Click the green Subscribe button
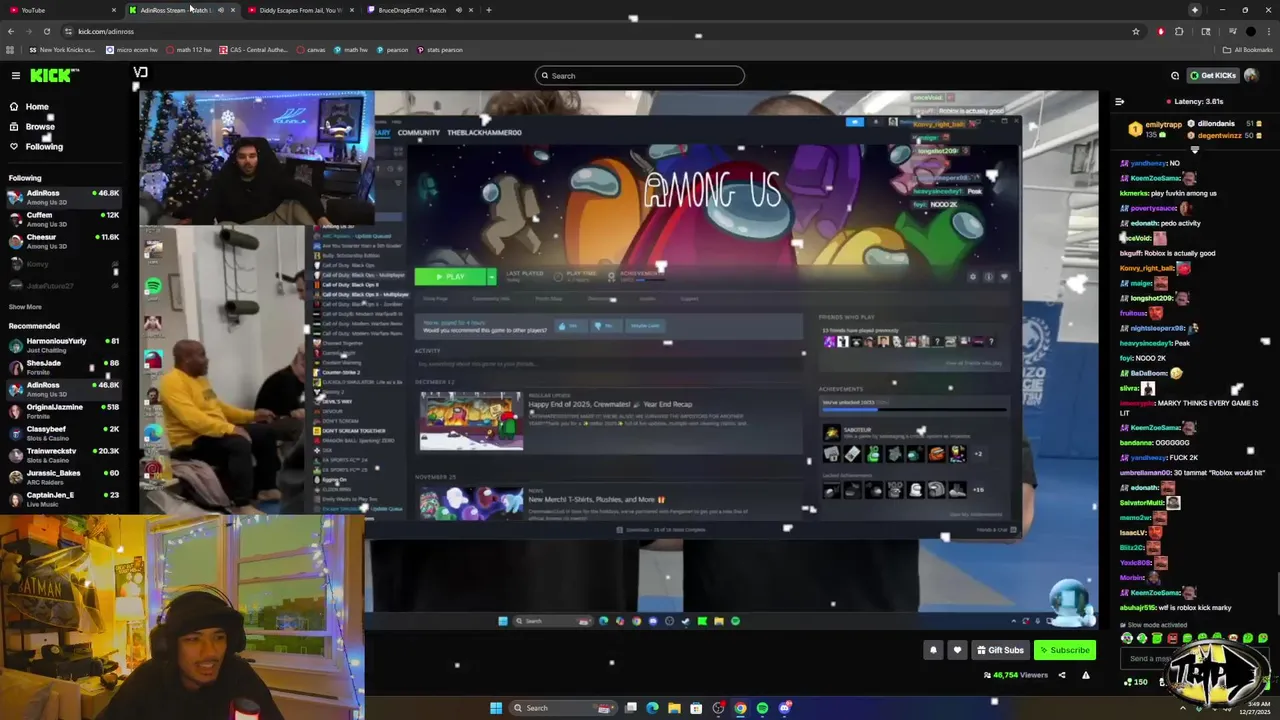The image size is (1280, 720). (1065, 650)
